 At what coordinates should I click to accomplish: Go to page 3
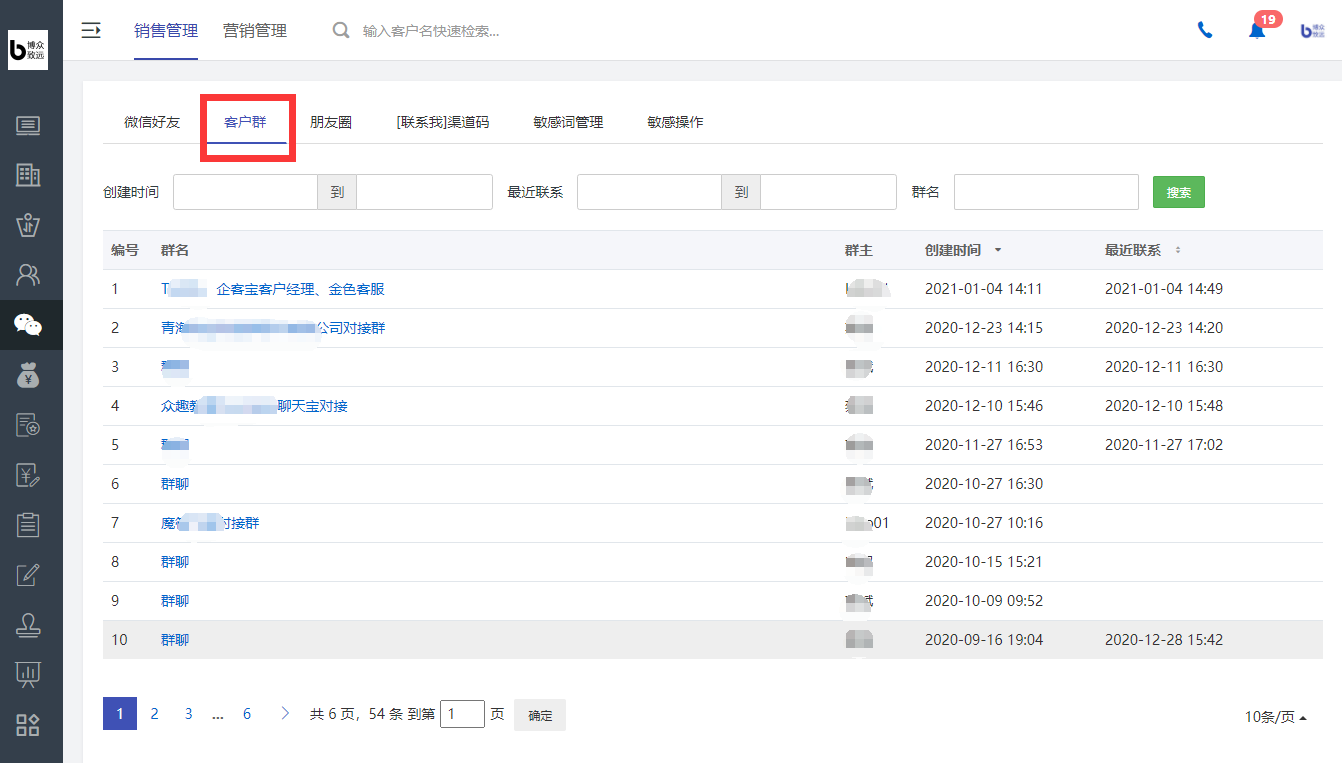click(x=188, y=714)
